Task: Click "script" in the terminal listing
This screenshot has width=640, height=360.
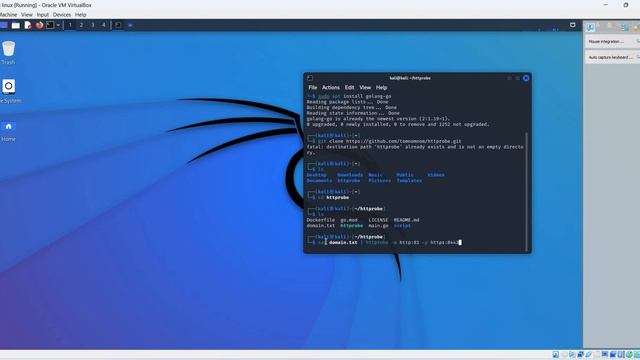Action: (402, 226)
